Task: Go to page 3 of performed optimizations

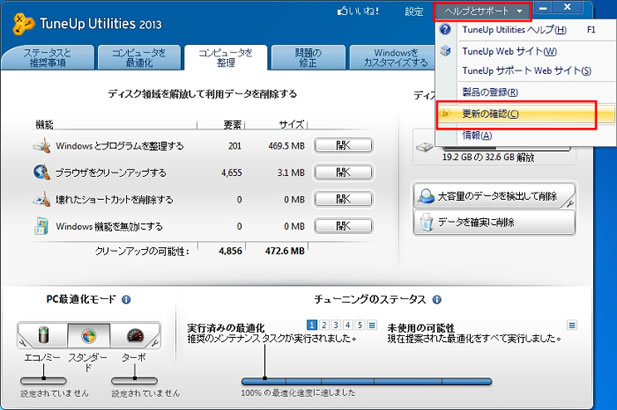Action: 334,325
